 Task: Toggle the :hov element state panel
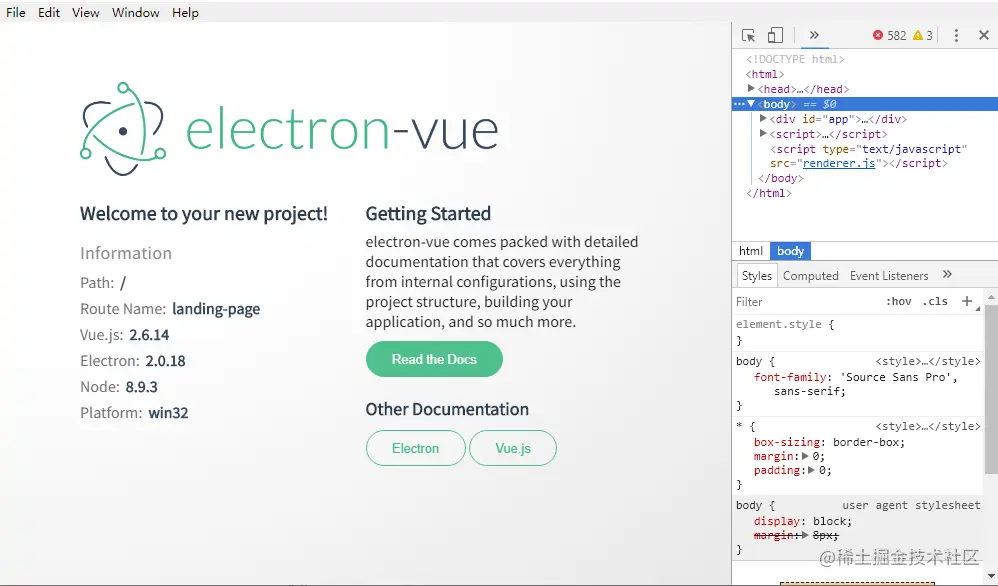point(898,302)
